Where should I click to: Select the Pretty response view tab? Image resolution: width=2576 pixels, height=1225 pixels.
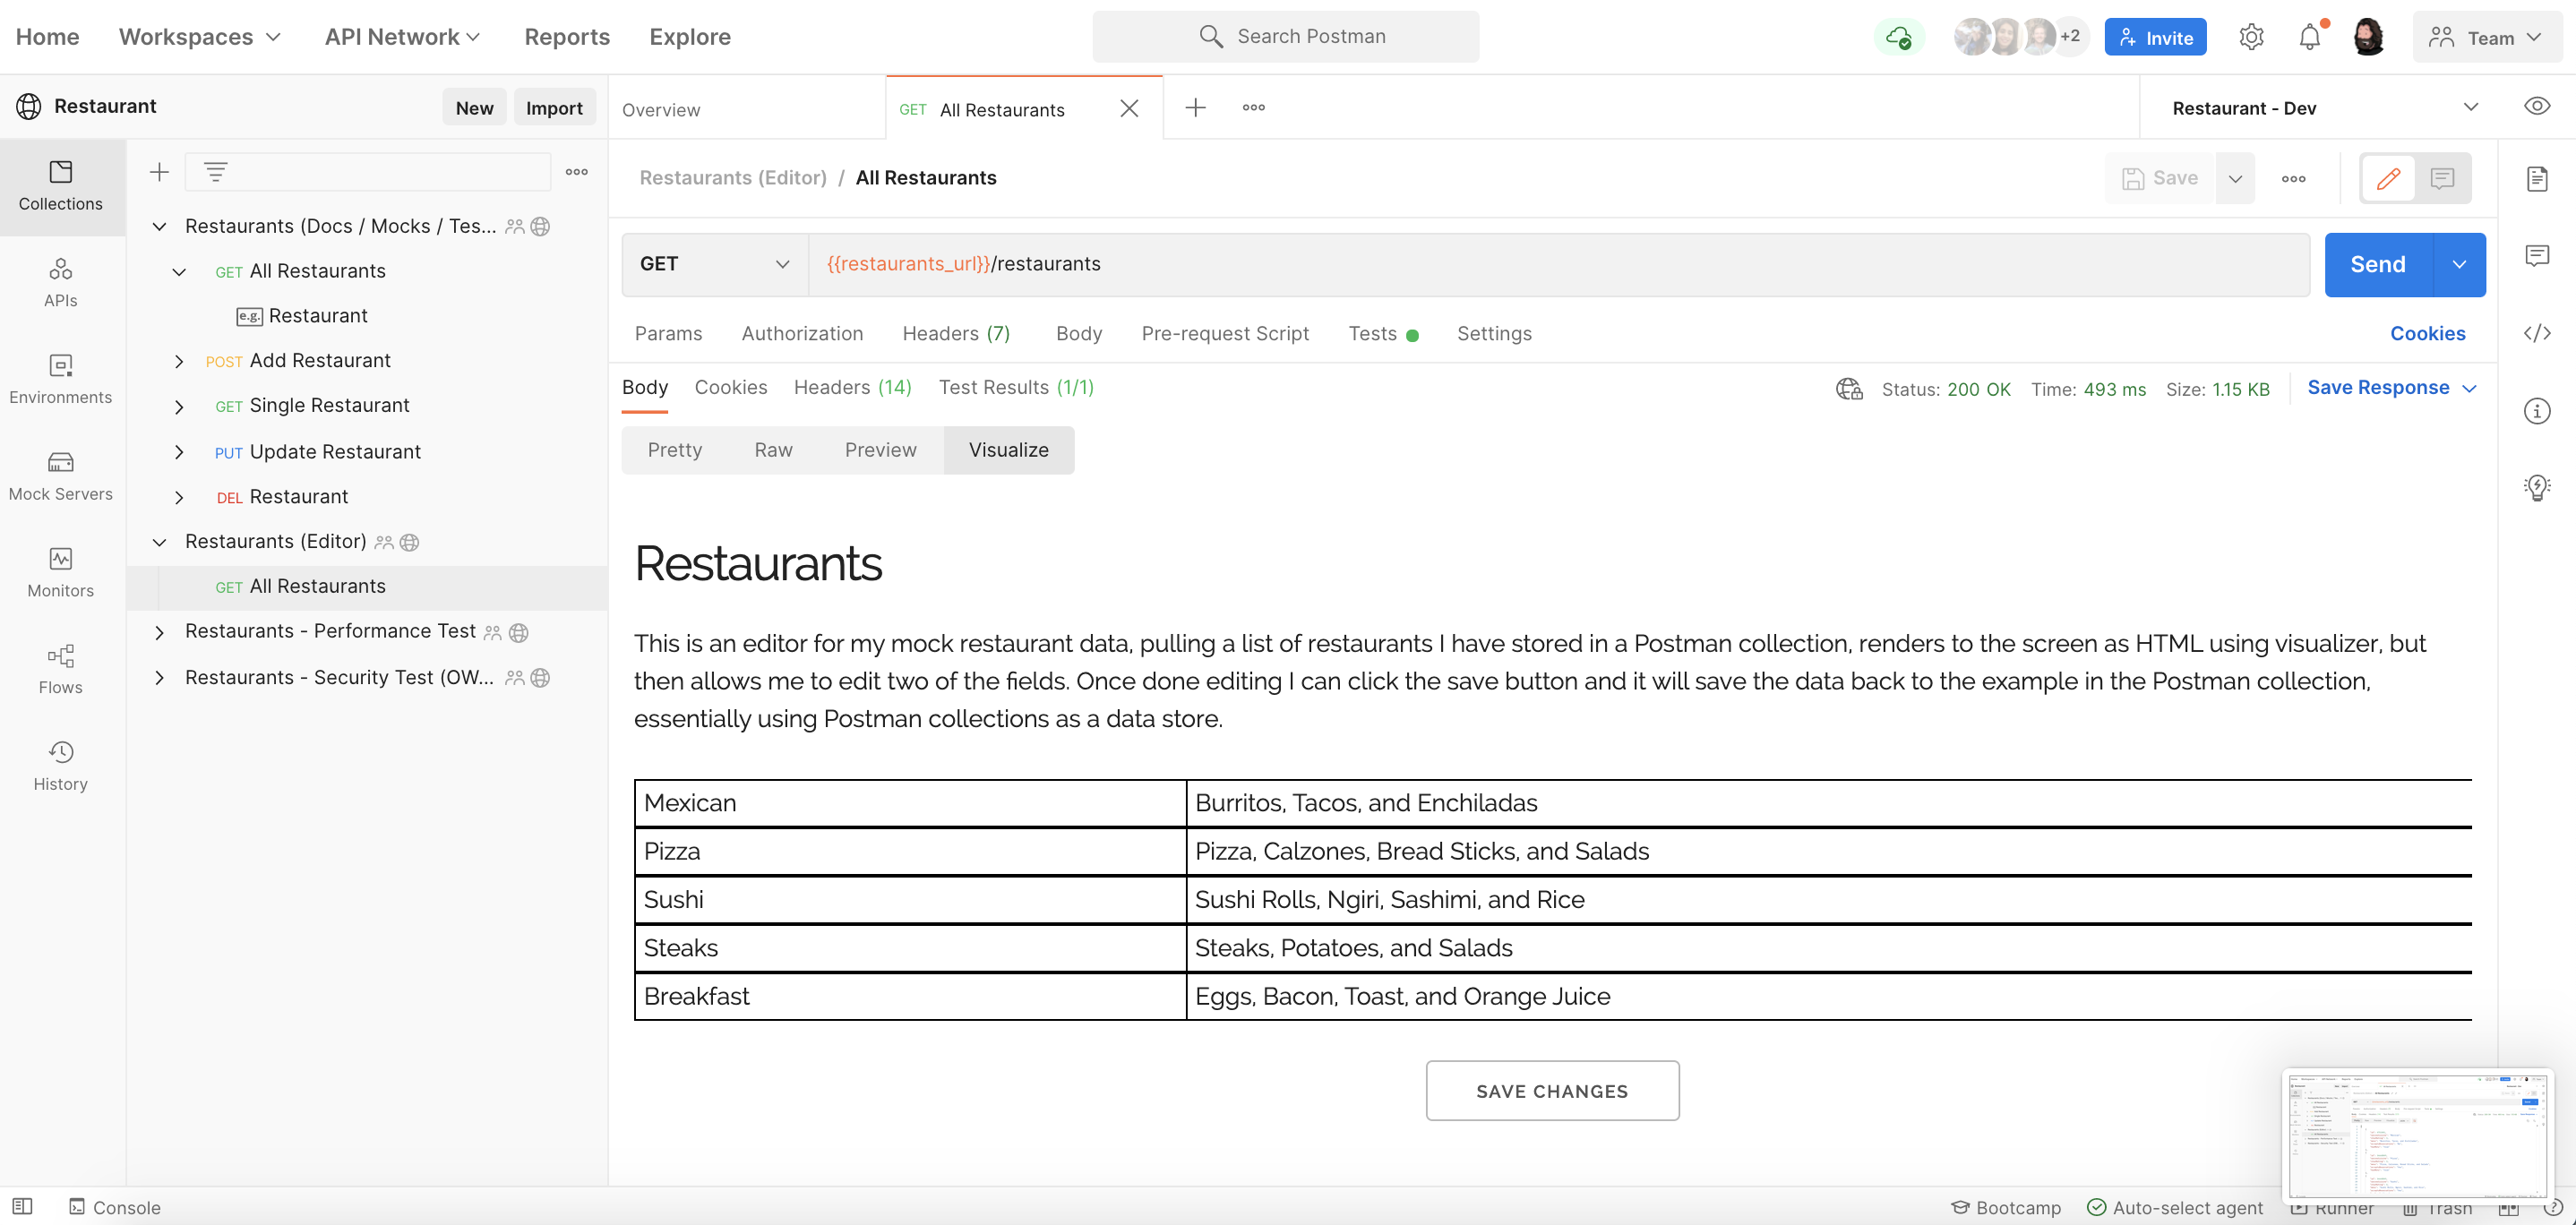674,450
